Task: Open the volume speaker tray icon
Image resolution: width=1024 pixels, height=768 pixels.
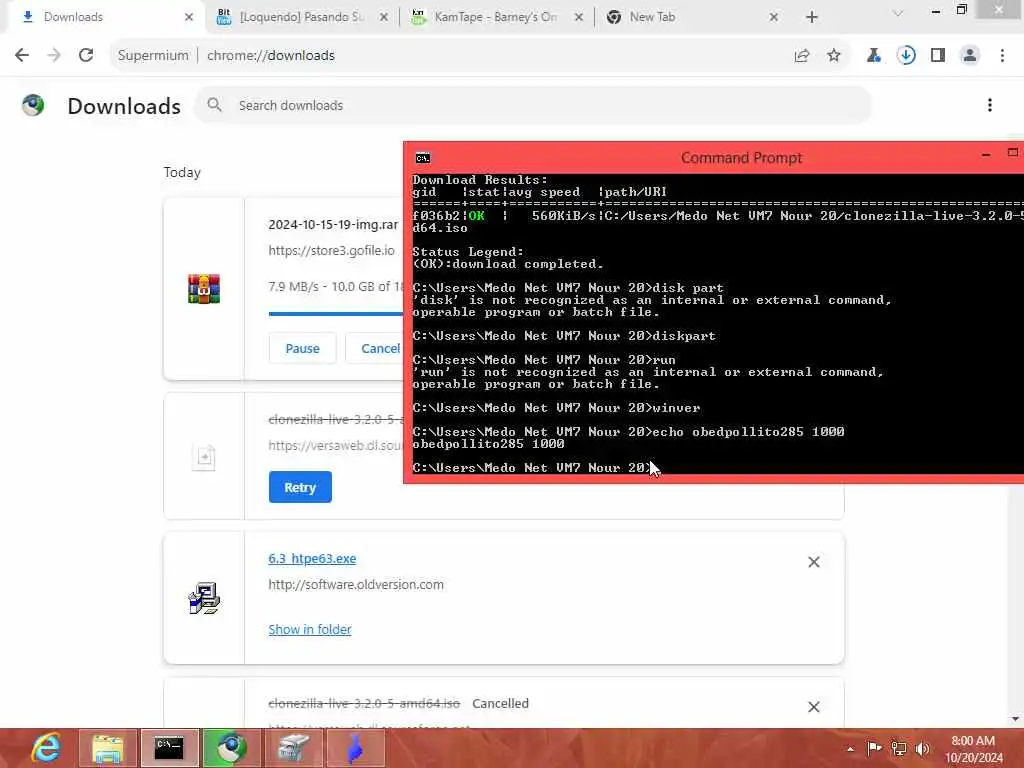Action: tap(923, 748)
